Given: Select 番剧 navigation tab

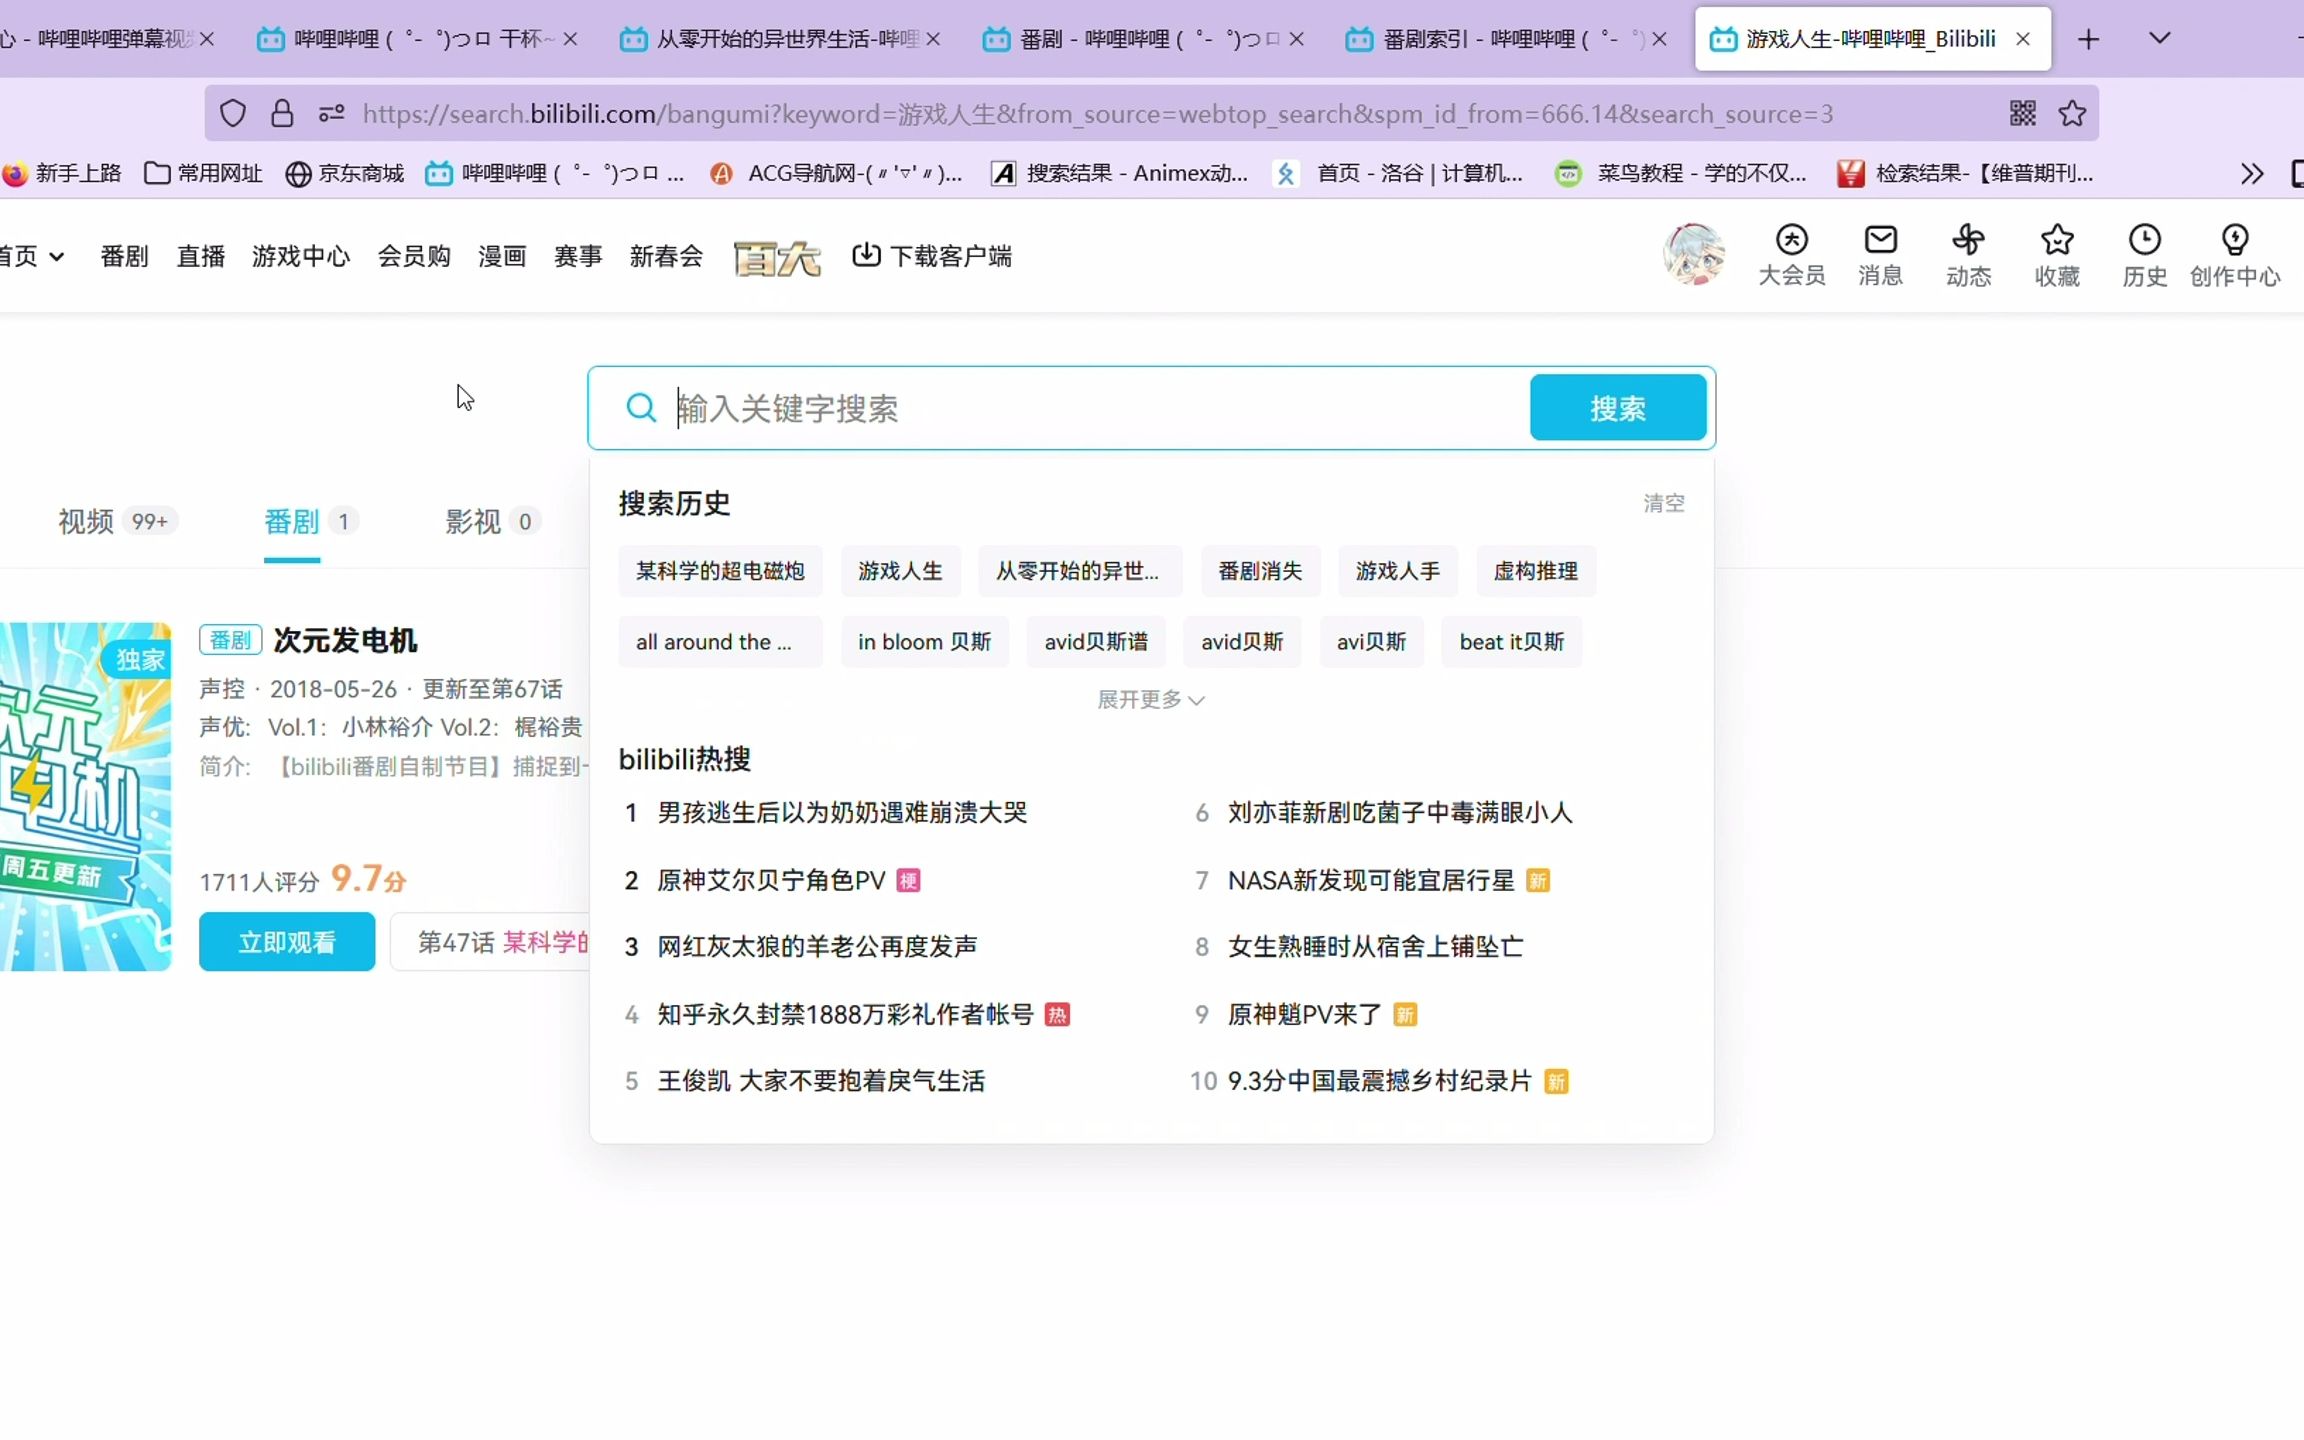Looking at the screenshot, I should 123,254.
